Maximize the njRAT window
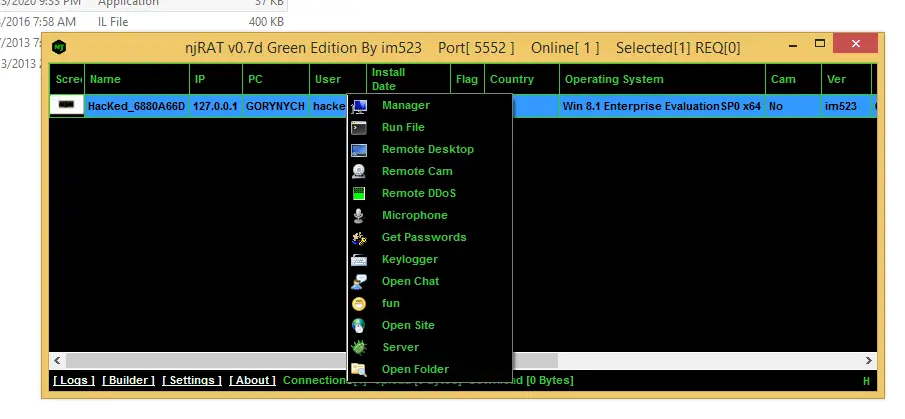The width and height of the screenshot is (905, 419). point(820,44)
